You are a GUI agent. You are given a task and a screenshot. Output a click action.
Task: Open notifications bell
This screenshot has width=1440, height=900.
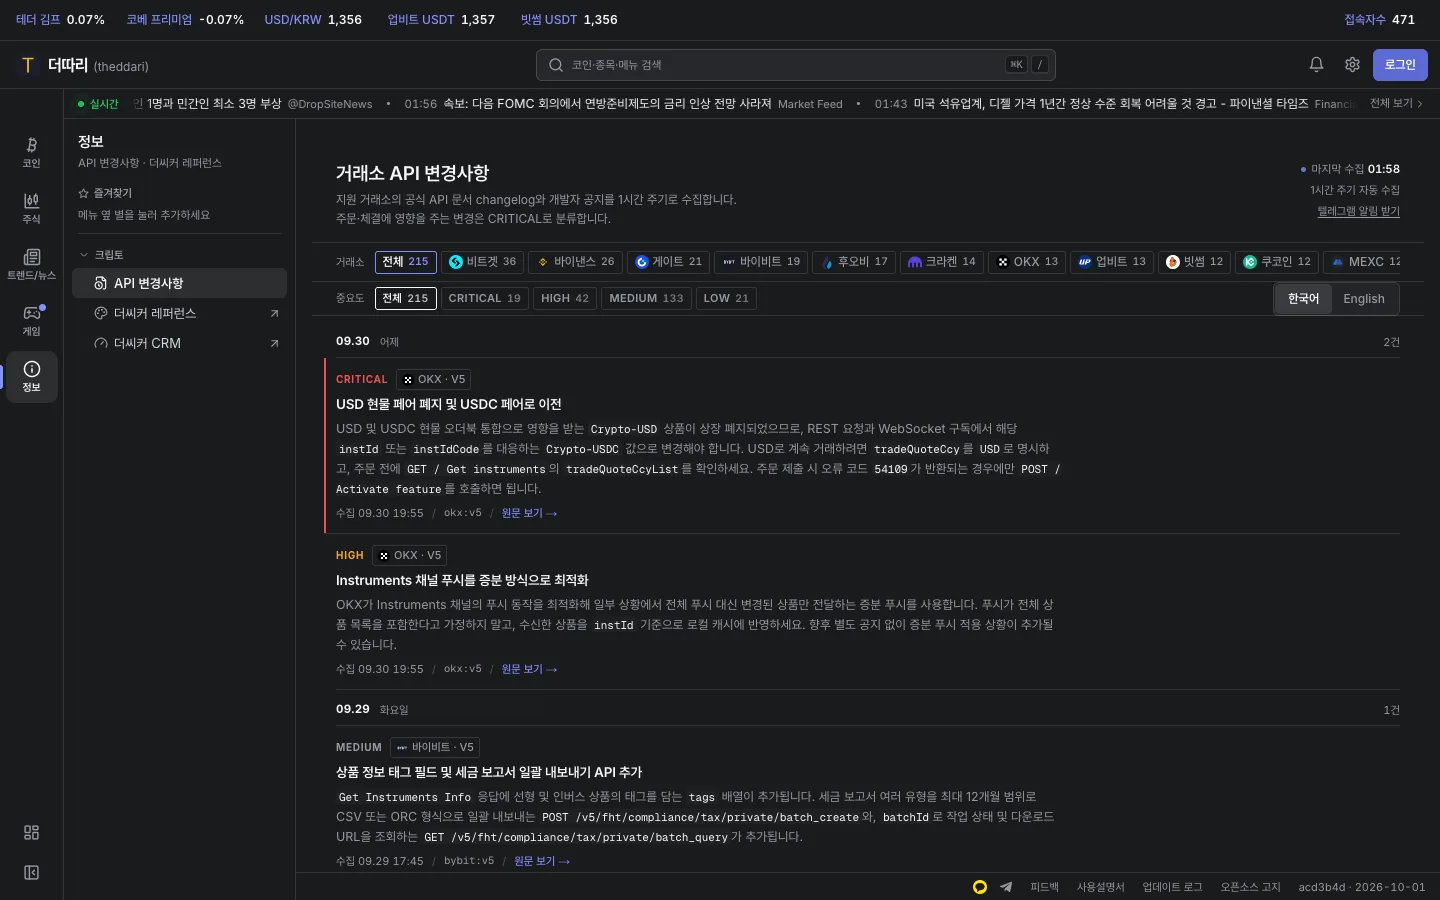click(1316, 64)
